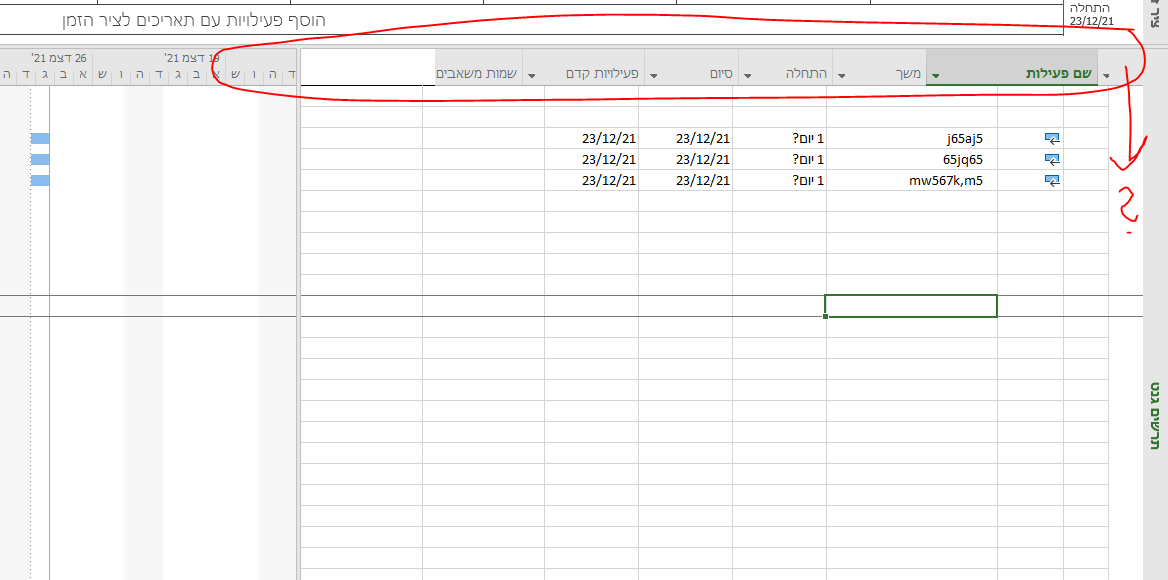1168x580 pixels.
Task: Click the task mode icon for mw567k,m5
Action: (x=1052, y=179)
